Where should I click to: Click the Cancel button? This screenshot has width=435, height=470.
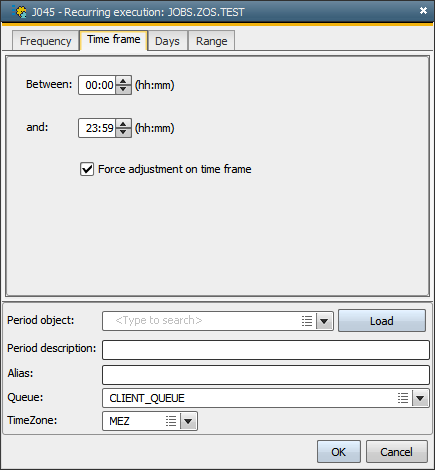[397, 452]
